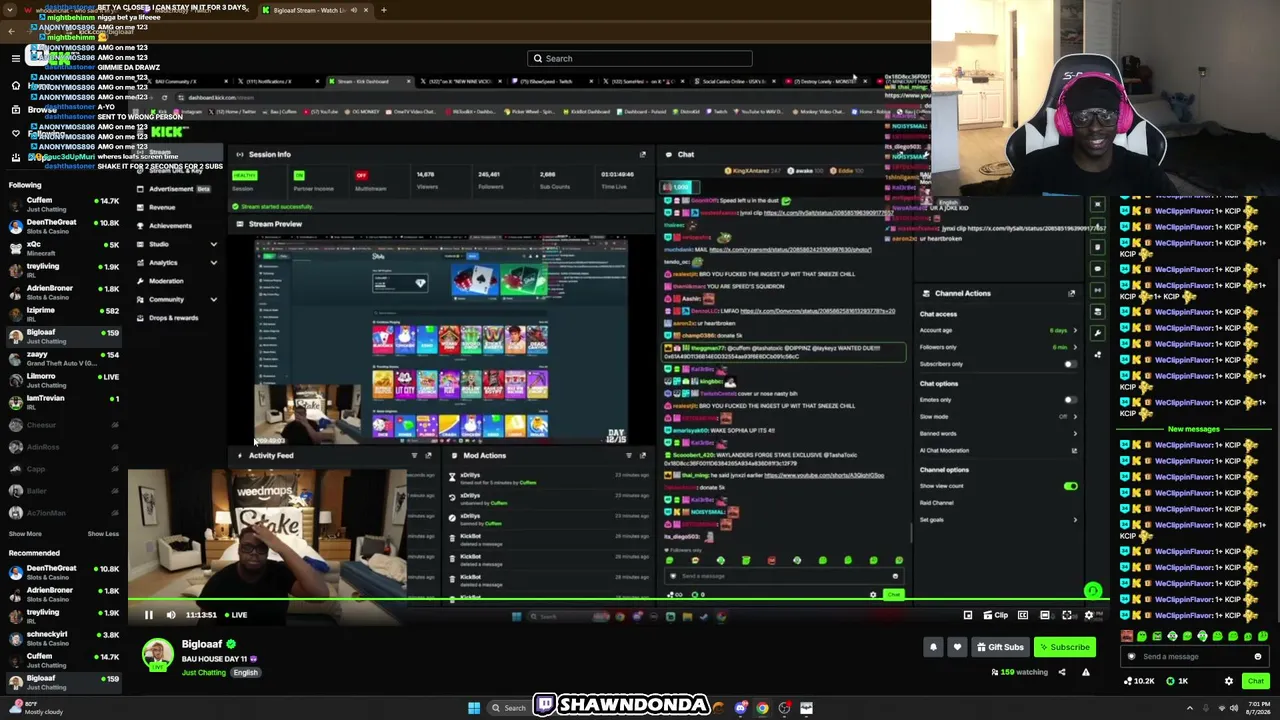Open the Windows Start menu
1280x720 pixels.
[474, 708]
